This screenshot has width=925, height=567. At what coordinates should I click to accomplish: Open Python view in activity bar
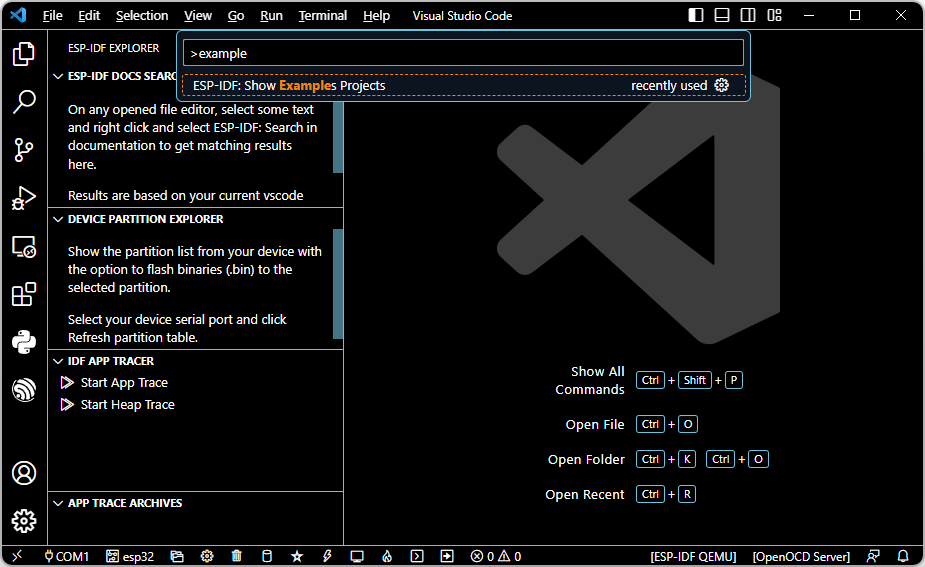click(x=24, y=342)
